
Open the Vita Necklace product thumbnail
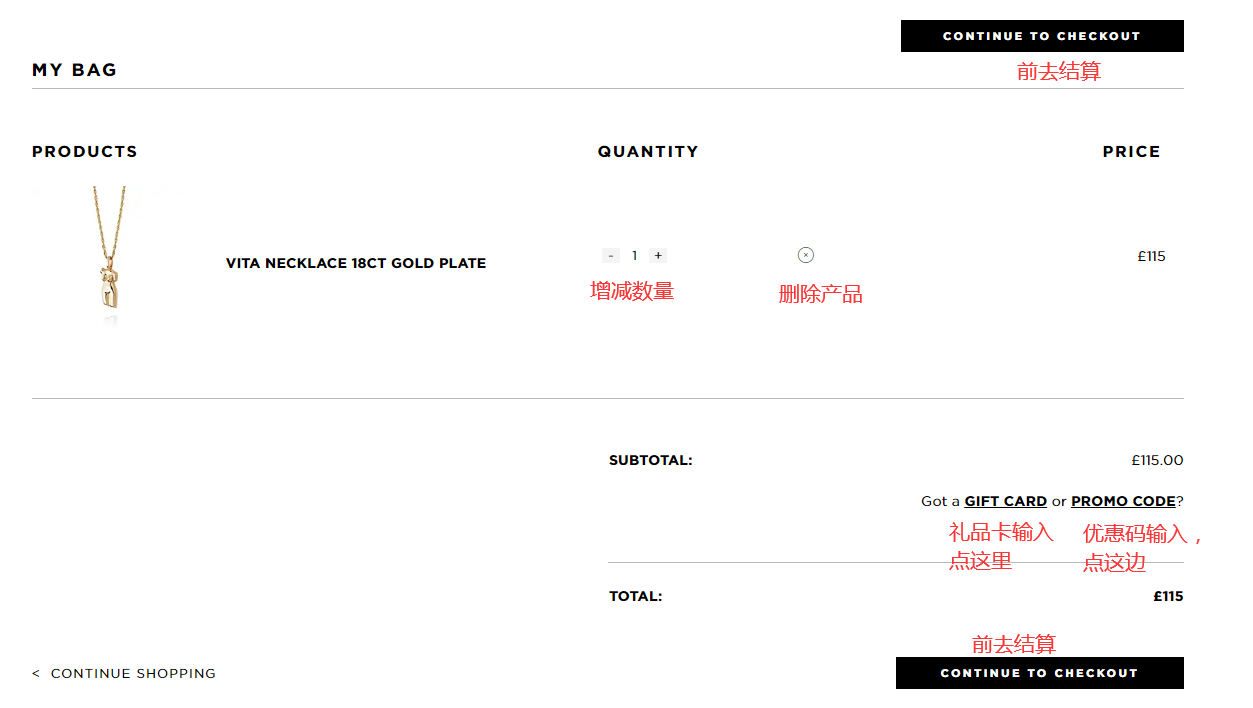108,256
